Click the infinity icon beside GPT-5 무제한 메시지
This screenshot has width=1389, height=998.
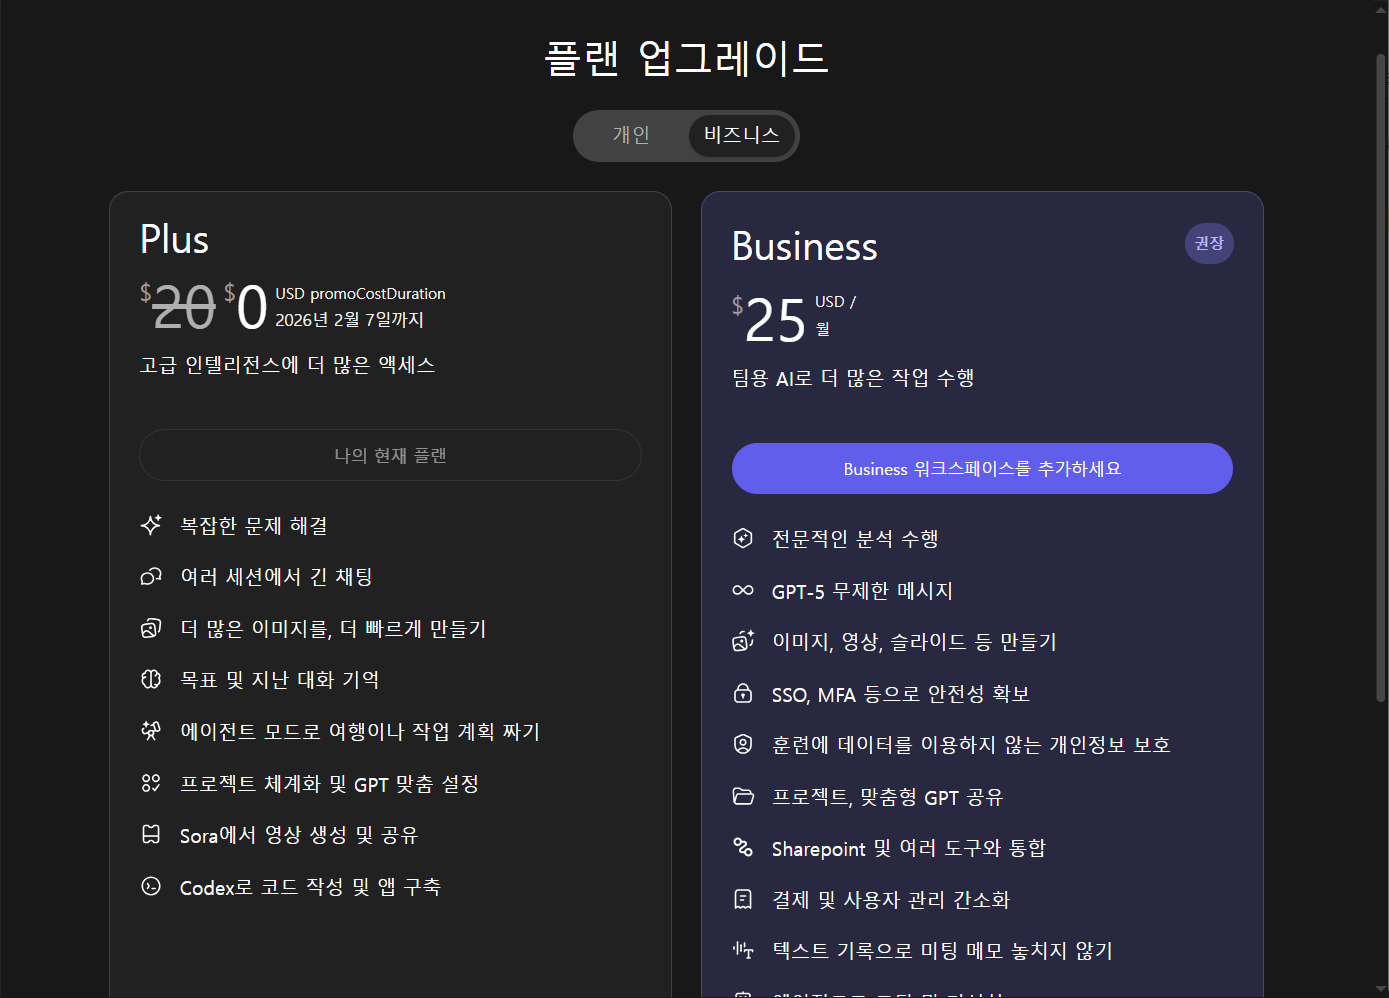(x=743, y=590)
